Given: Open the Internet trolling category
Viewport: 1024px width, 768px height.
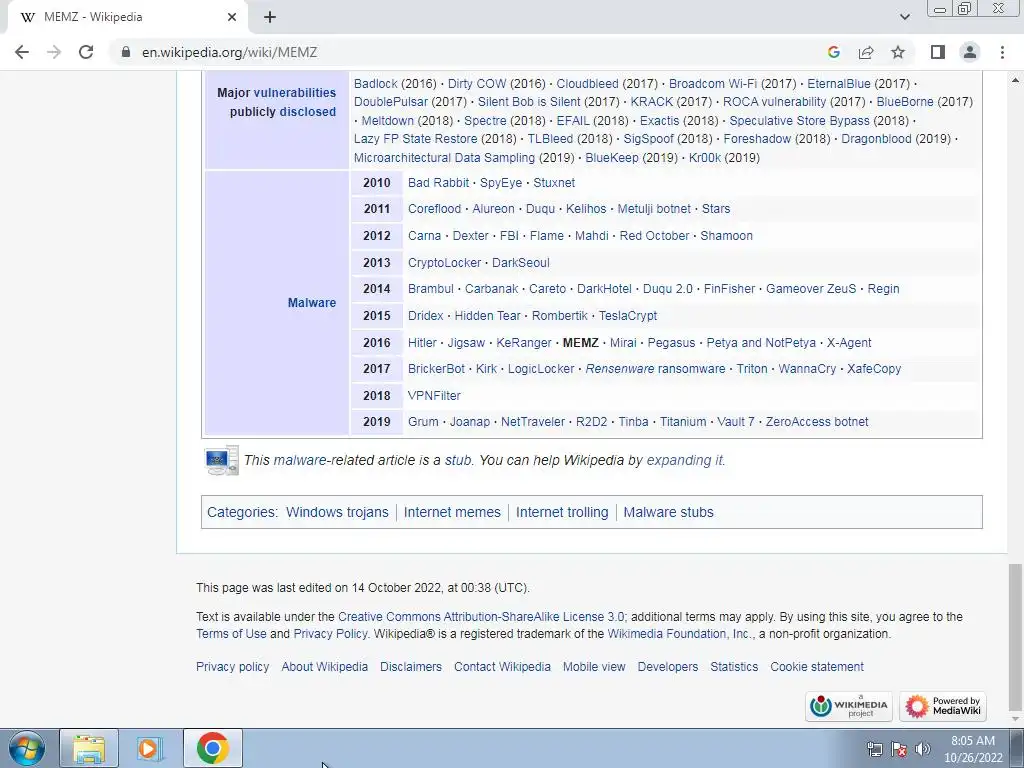Looking at the screenshot, I should pyautogui.click(x=562, y=513).
